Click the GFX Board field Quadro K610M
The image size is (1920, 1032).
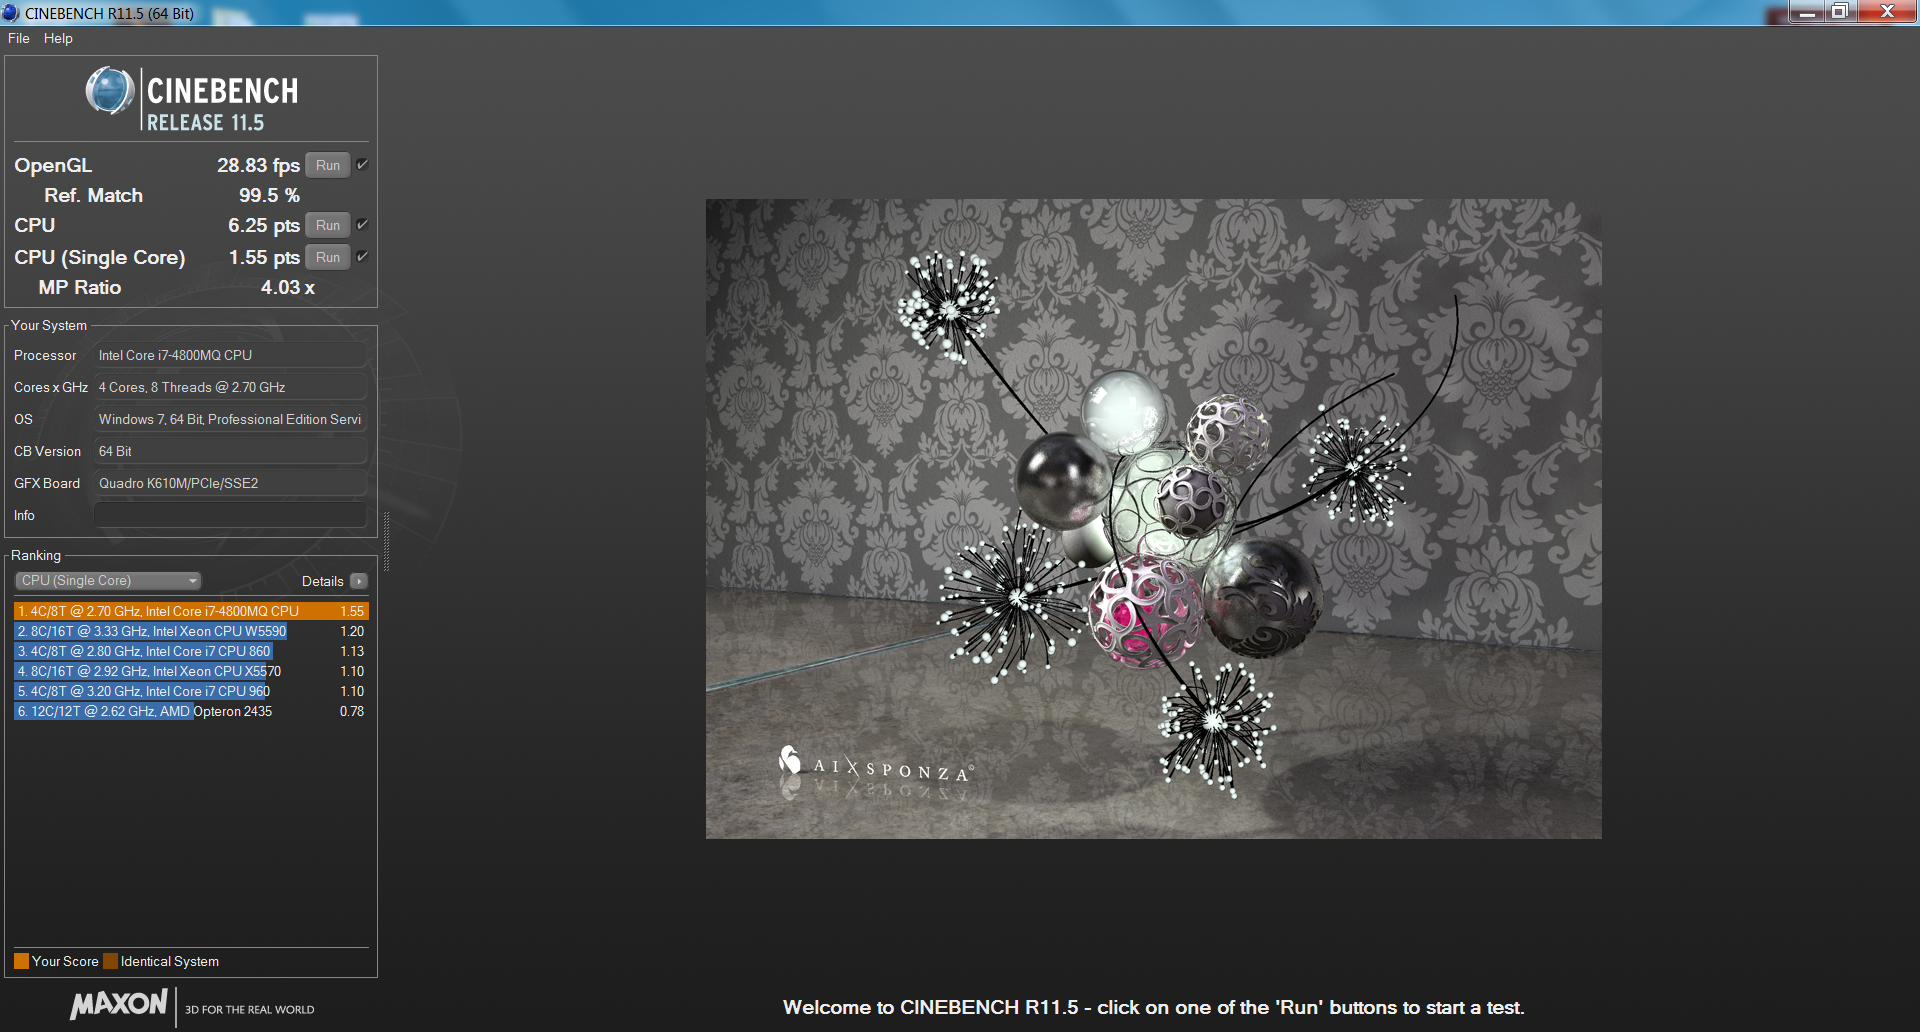[230, 483]
